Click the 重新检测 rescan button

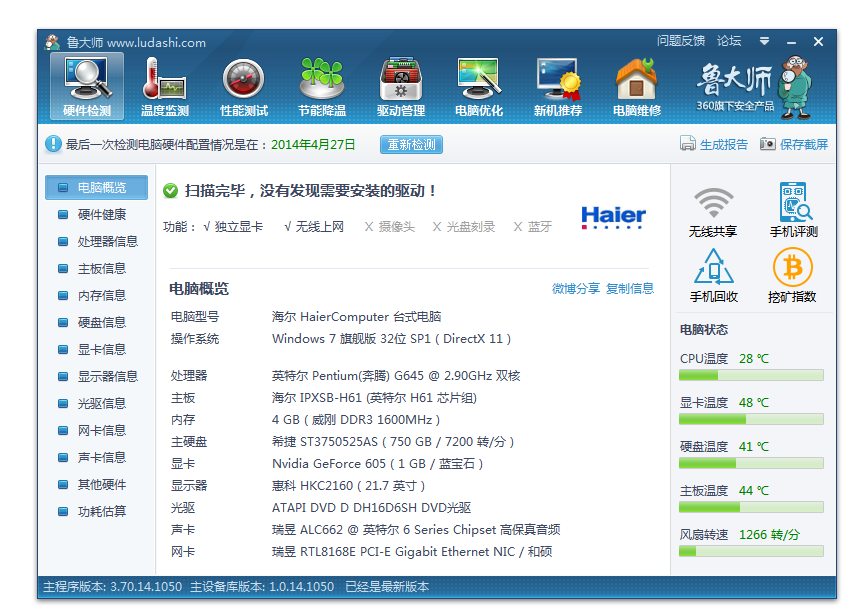coord(410,144)
